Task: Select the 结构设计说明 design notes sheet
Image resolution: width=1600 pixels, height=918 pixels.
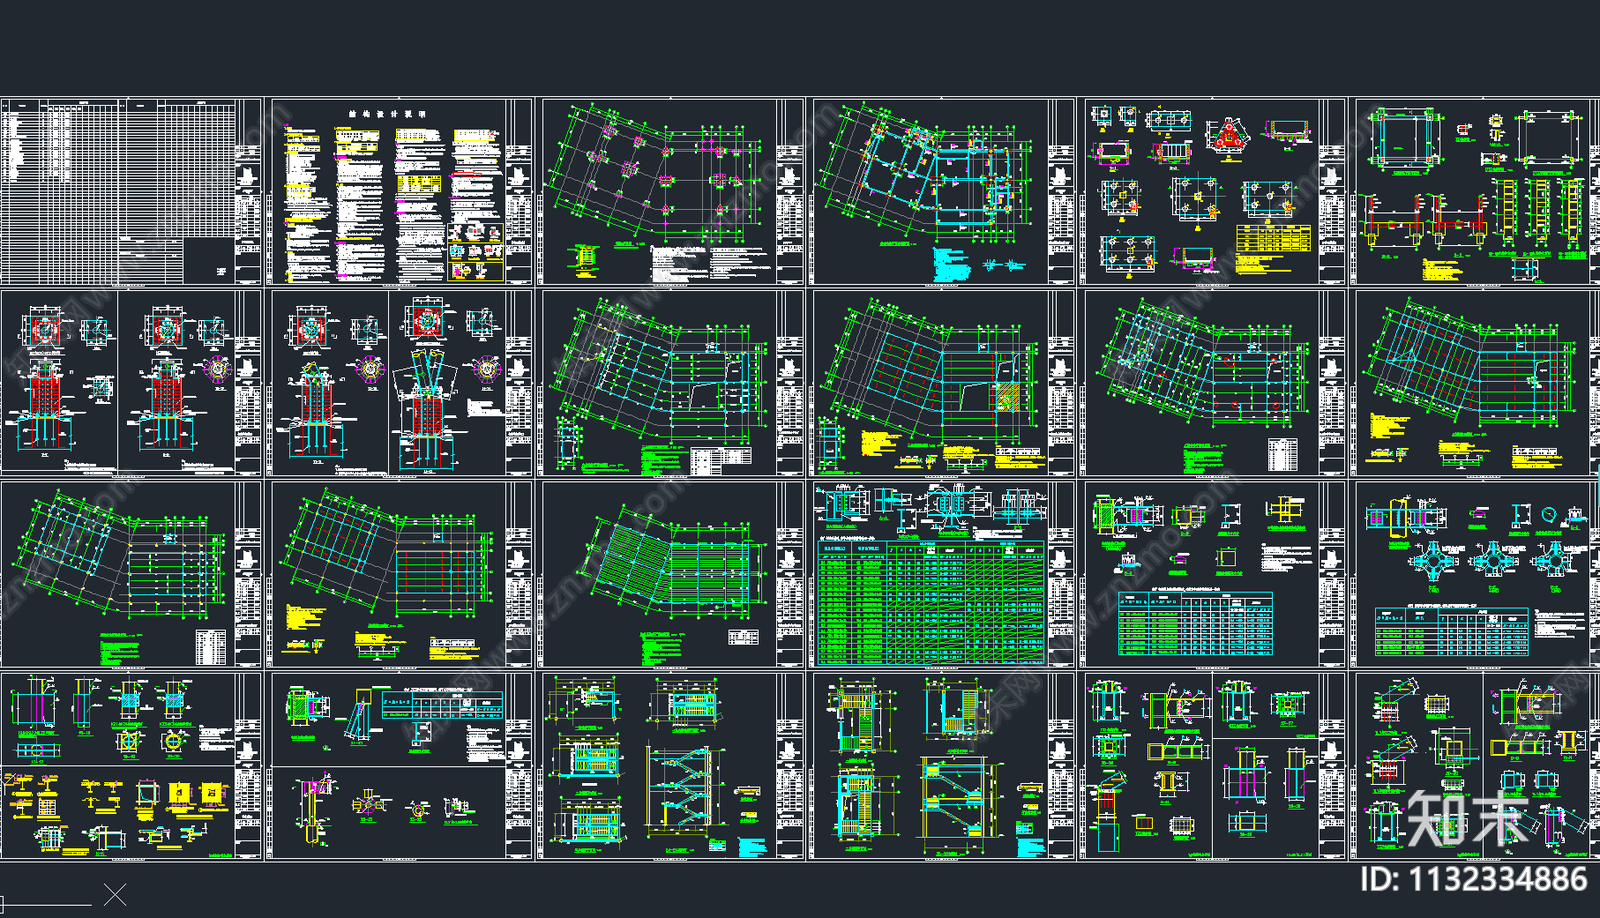Action: [401, 191]
